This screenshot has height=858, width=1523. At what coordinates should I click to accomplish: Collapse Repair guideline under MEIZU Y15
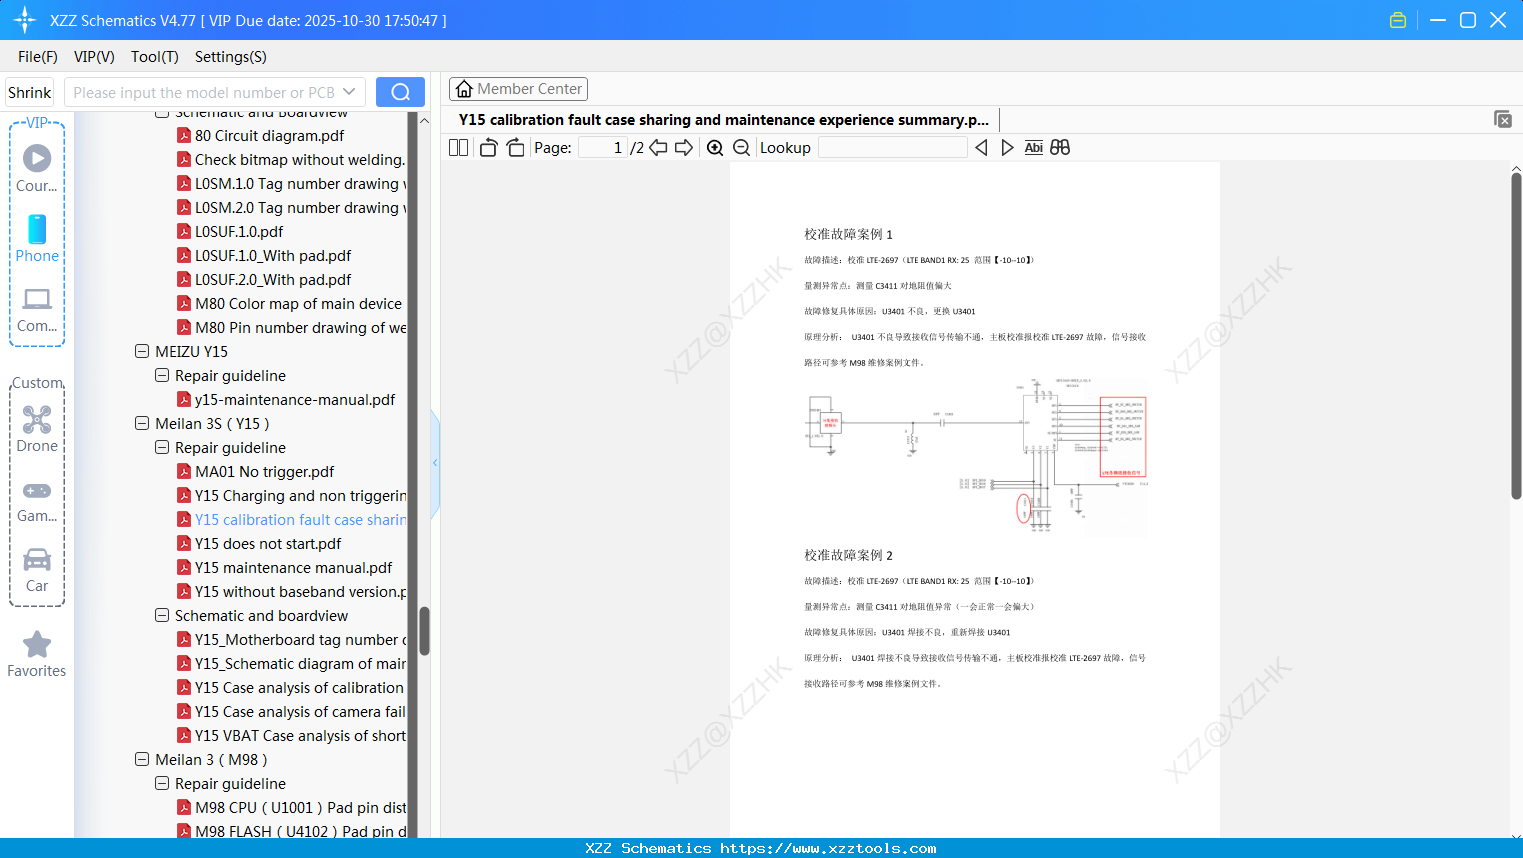tap(162, 375)
